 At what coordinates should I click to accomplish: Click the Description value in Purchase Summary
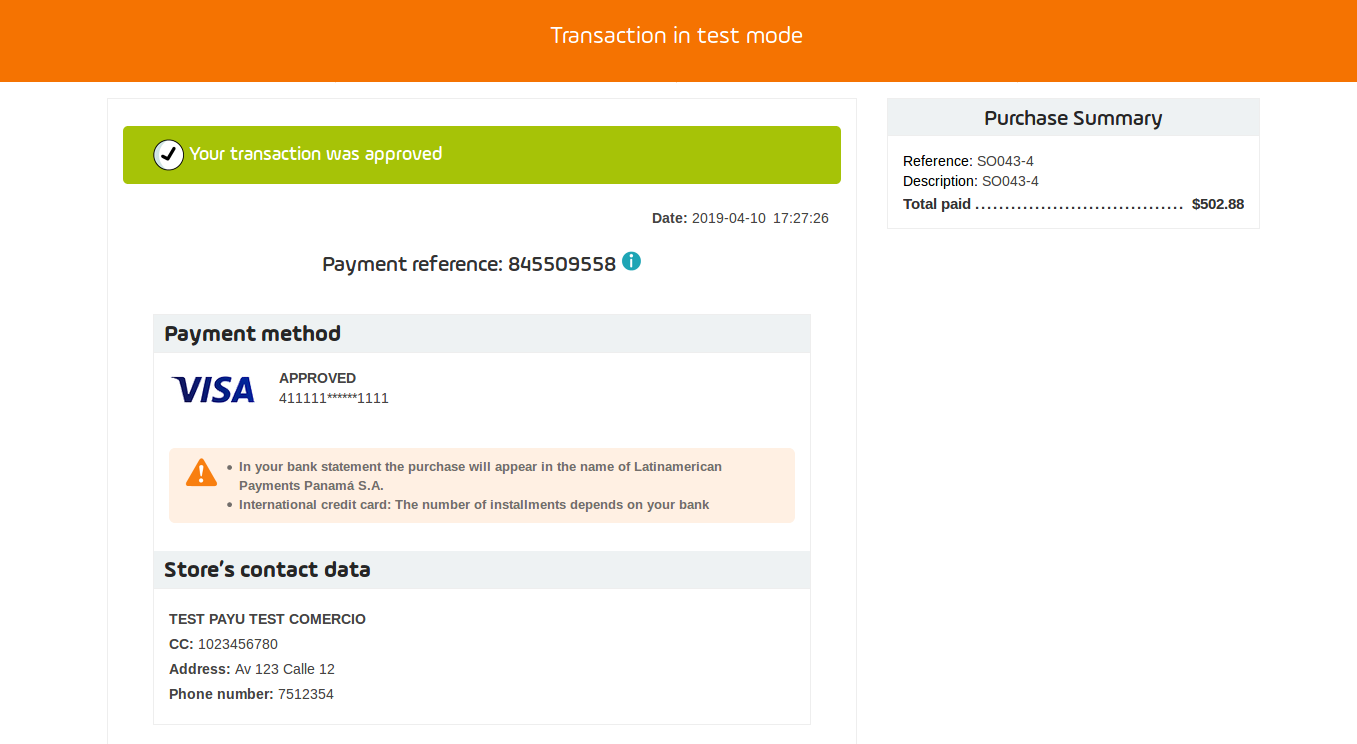1009,181
